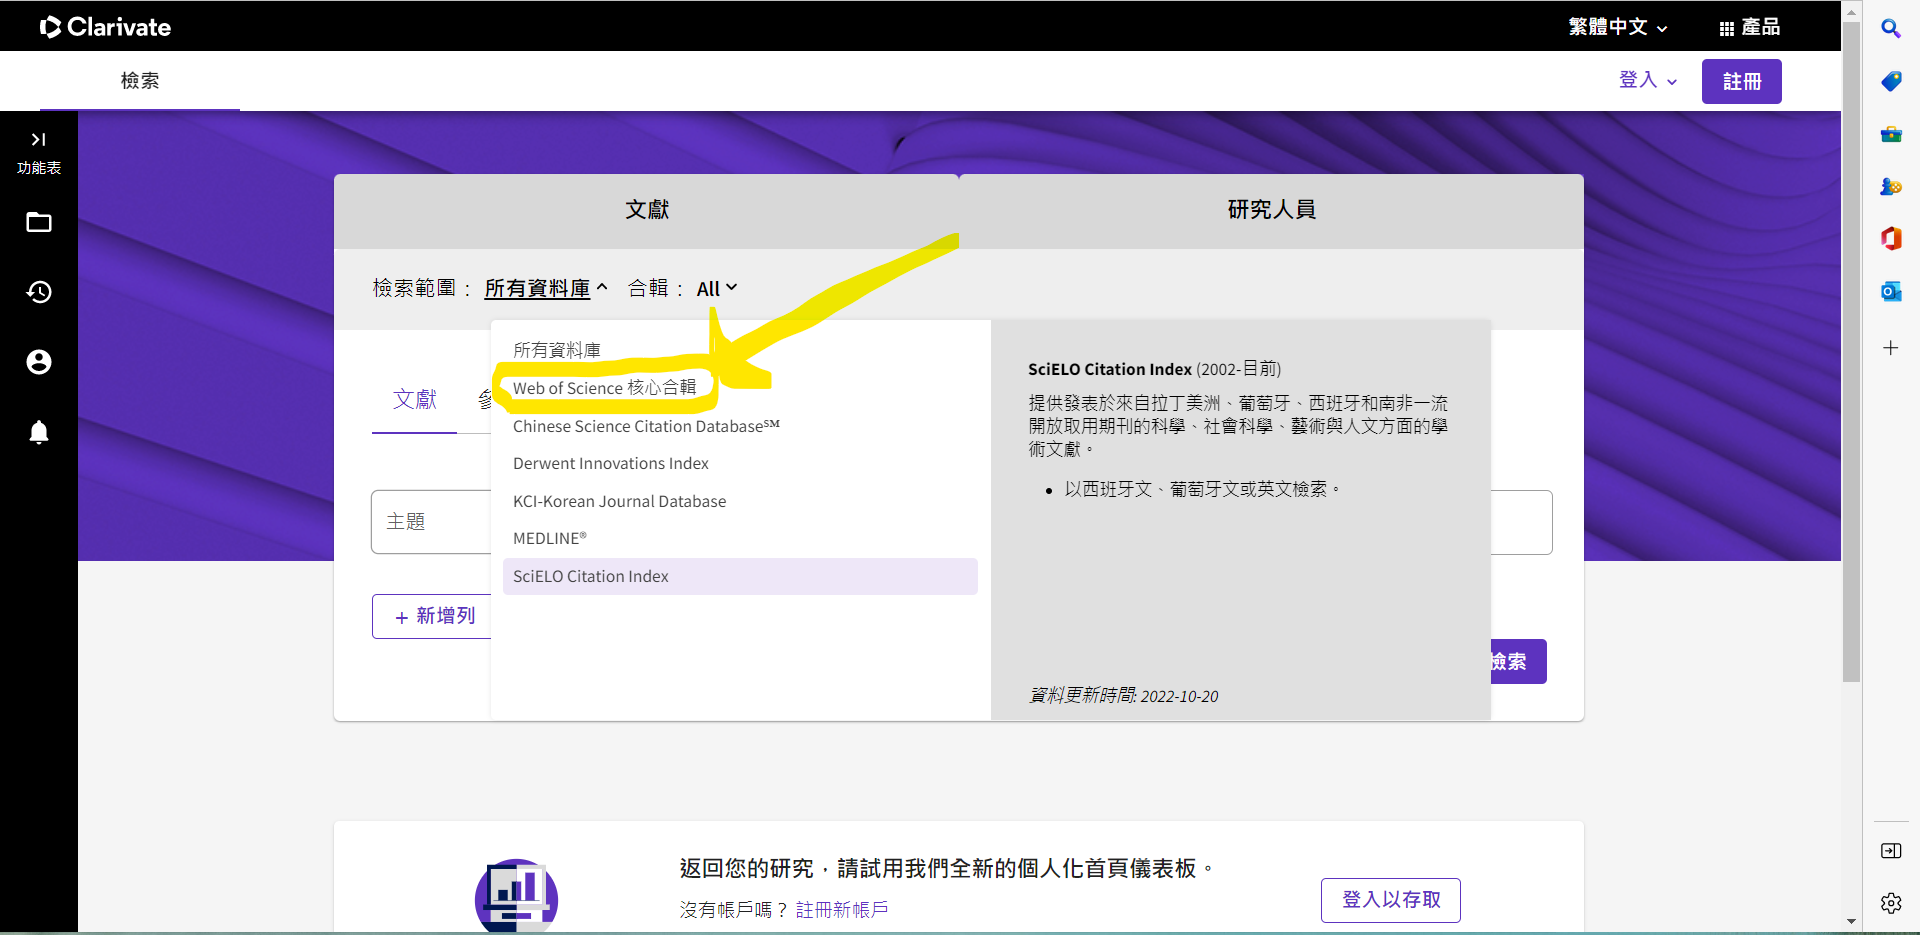
Task: Select Web of Science 核心合輯 from the list
Action: pyautogui.click(x=605, y=388)
